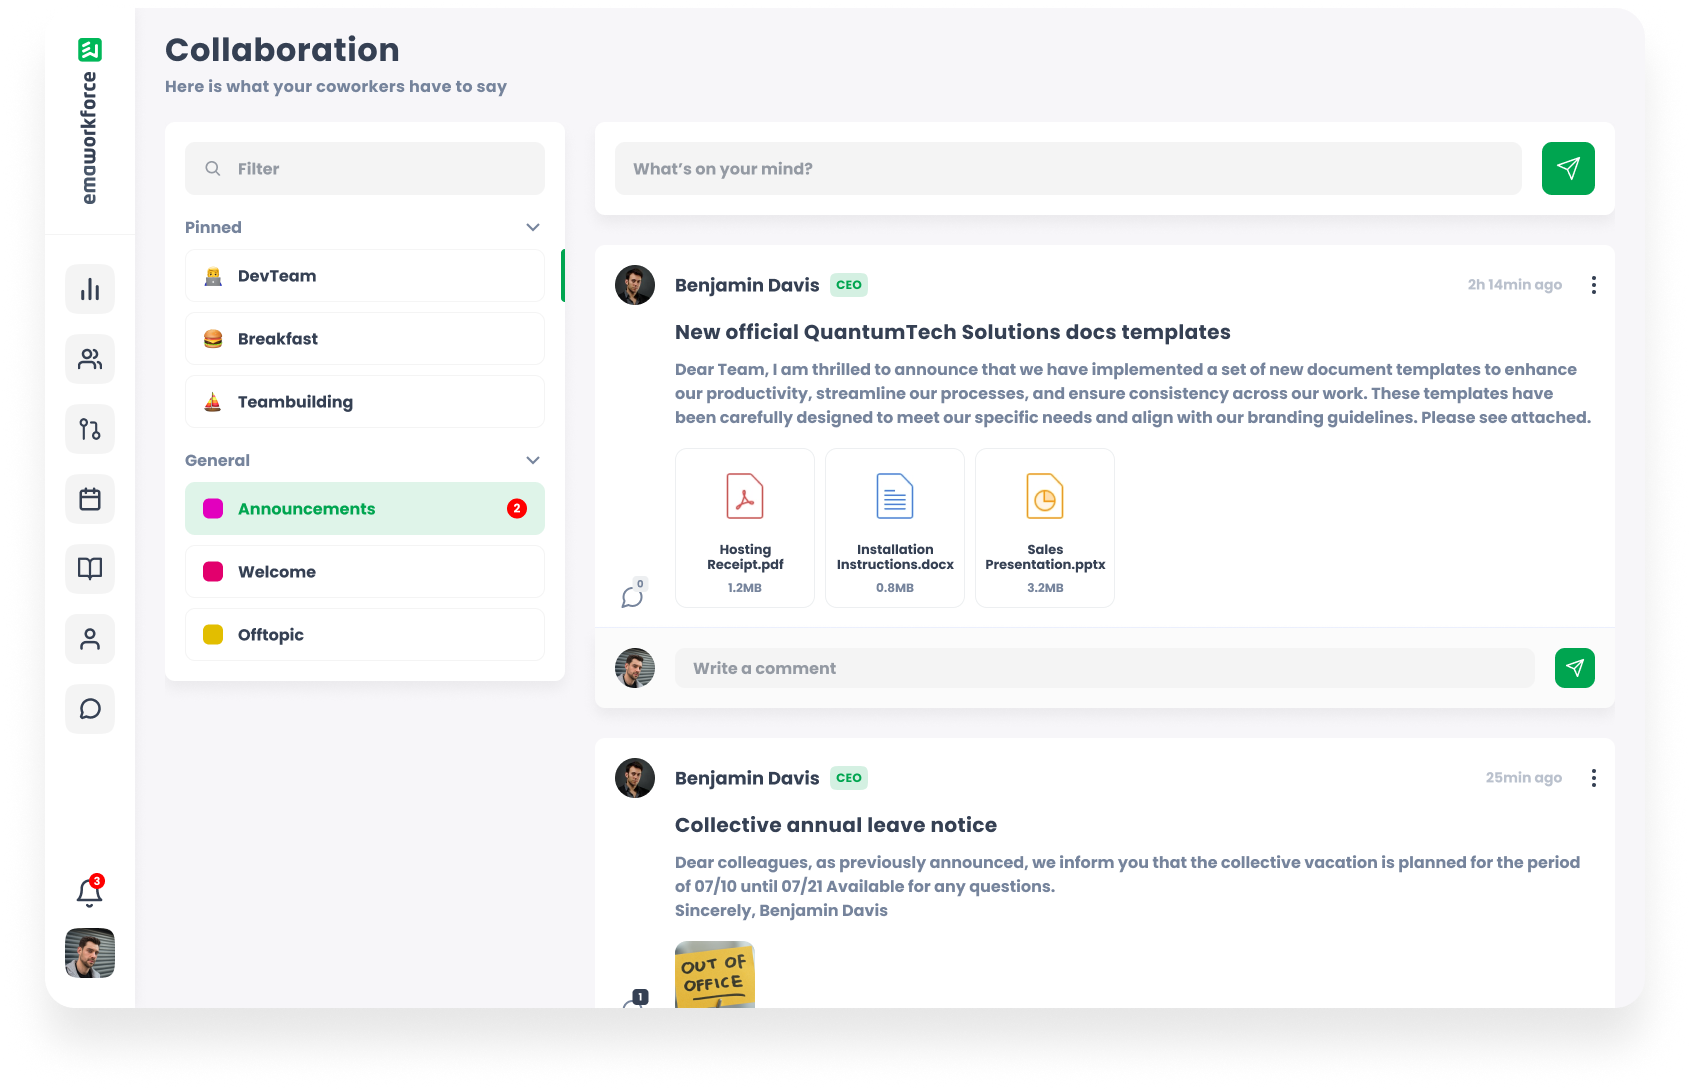Viewport: 1690px width, 1090px height.
Task: Open the knowledge book sidebar icon
Action: tap(89, 569)
